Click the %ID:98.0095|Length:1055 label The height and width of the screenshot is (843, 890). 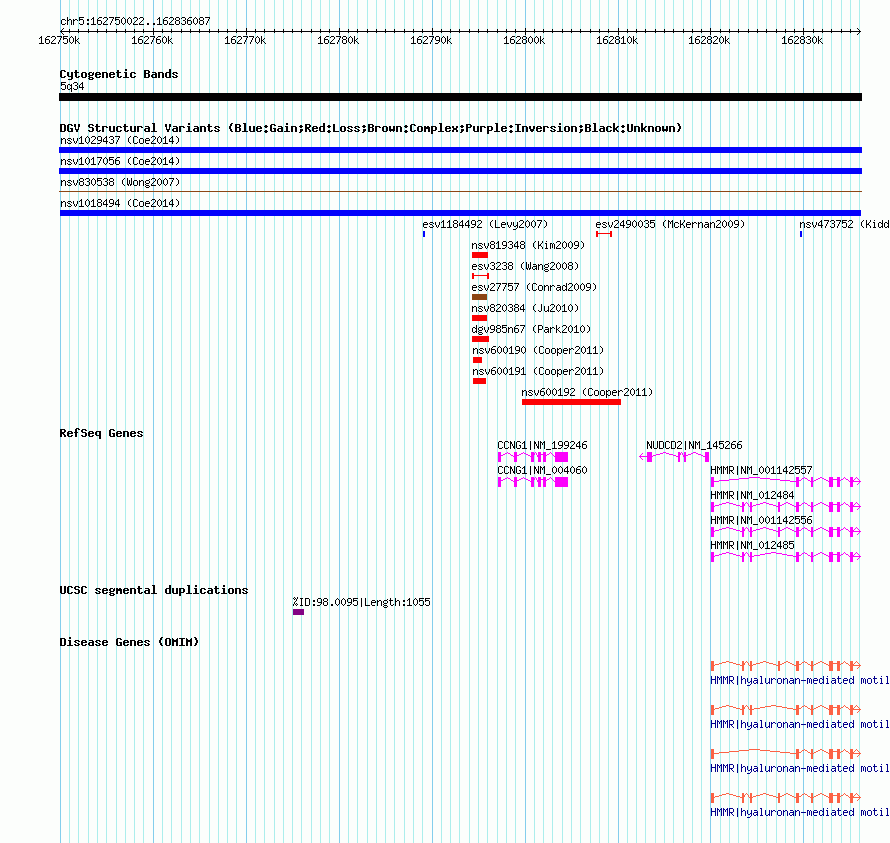362,602
